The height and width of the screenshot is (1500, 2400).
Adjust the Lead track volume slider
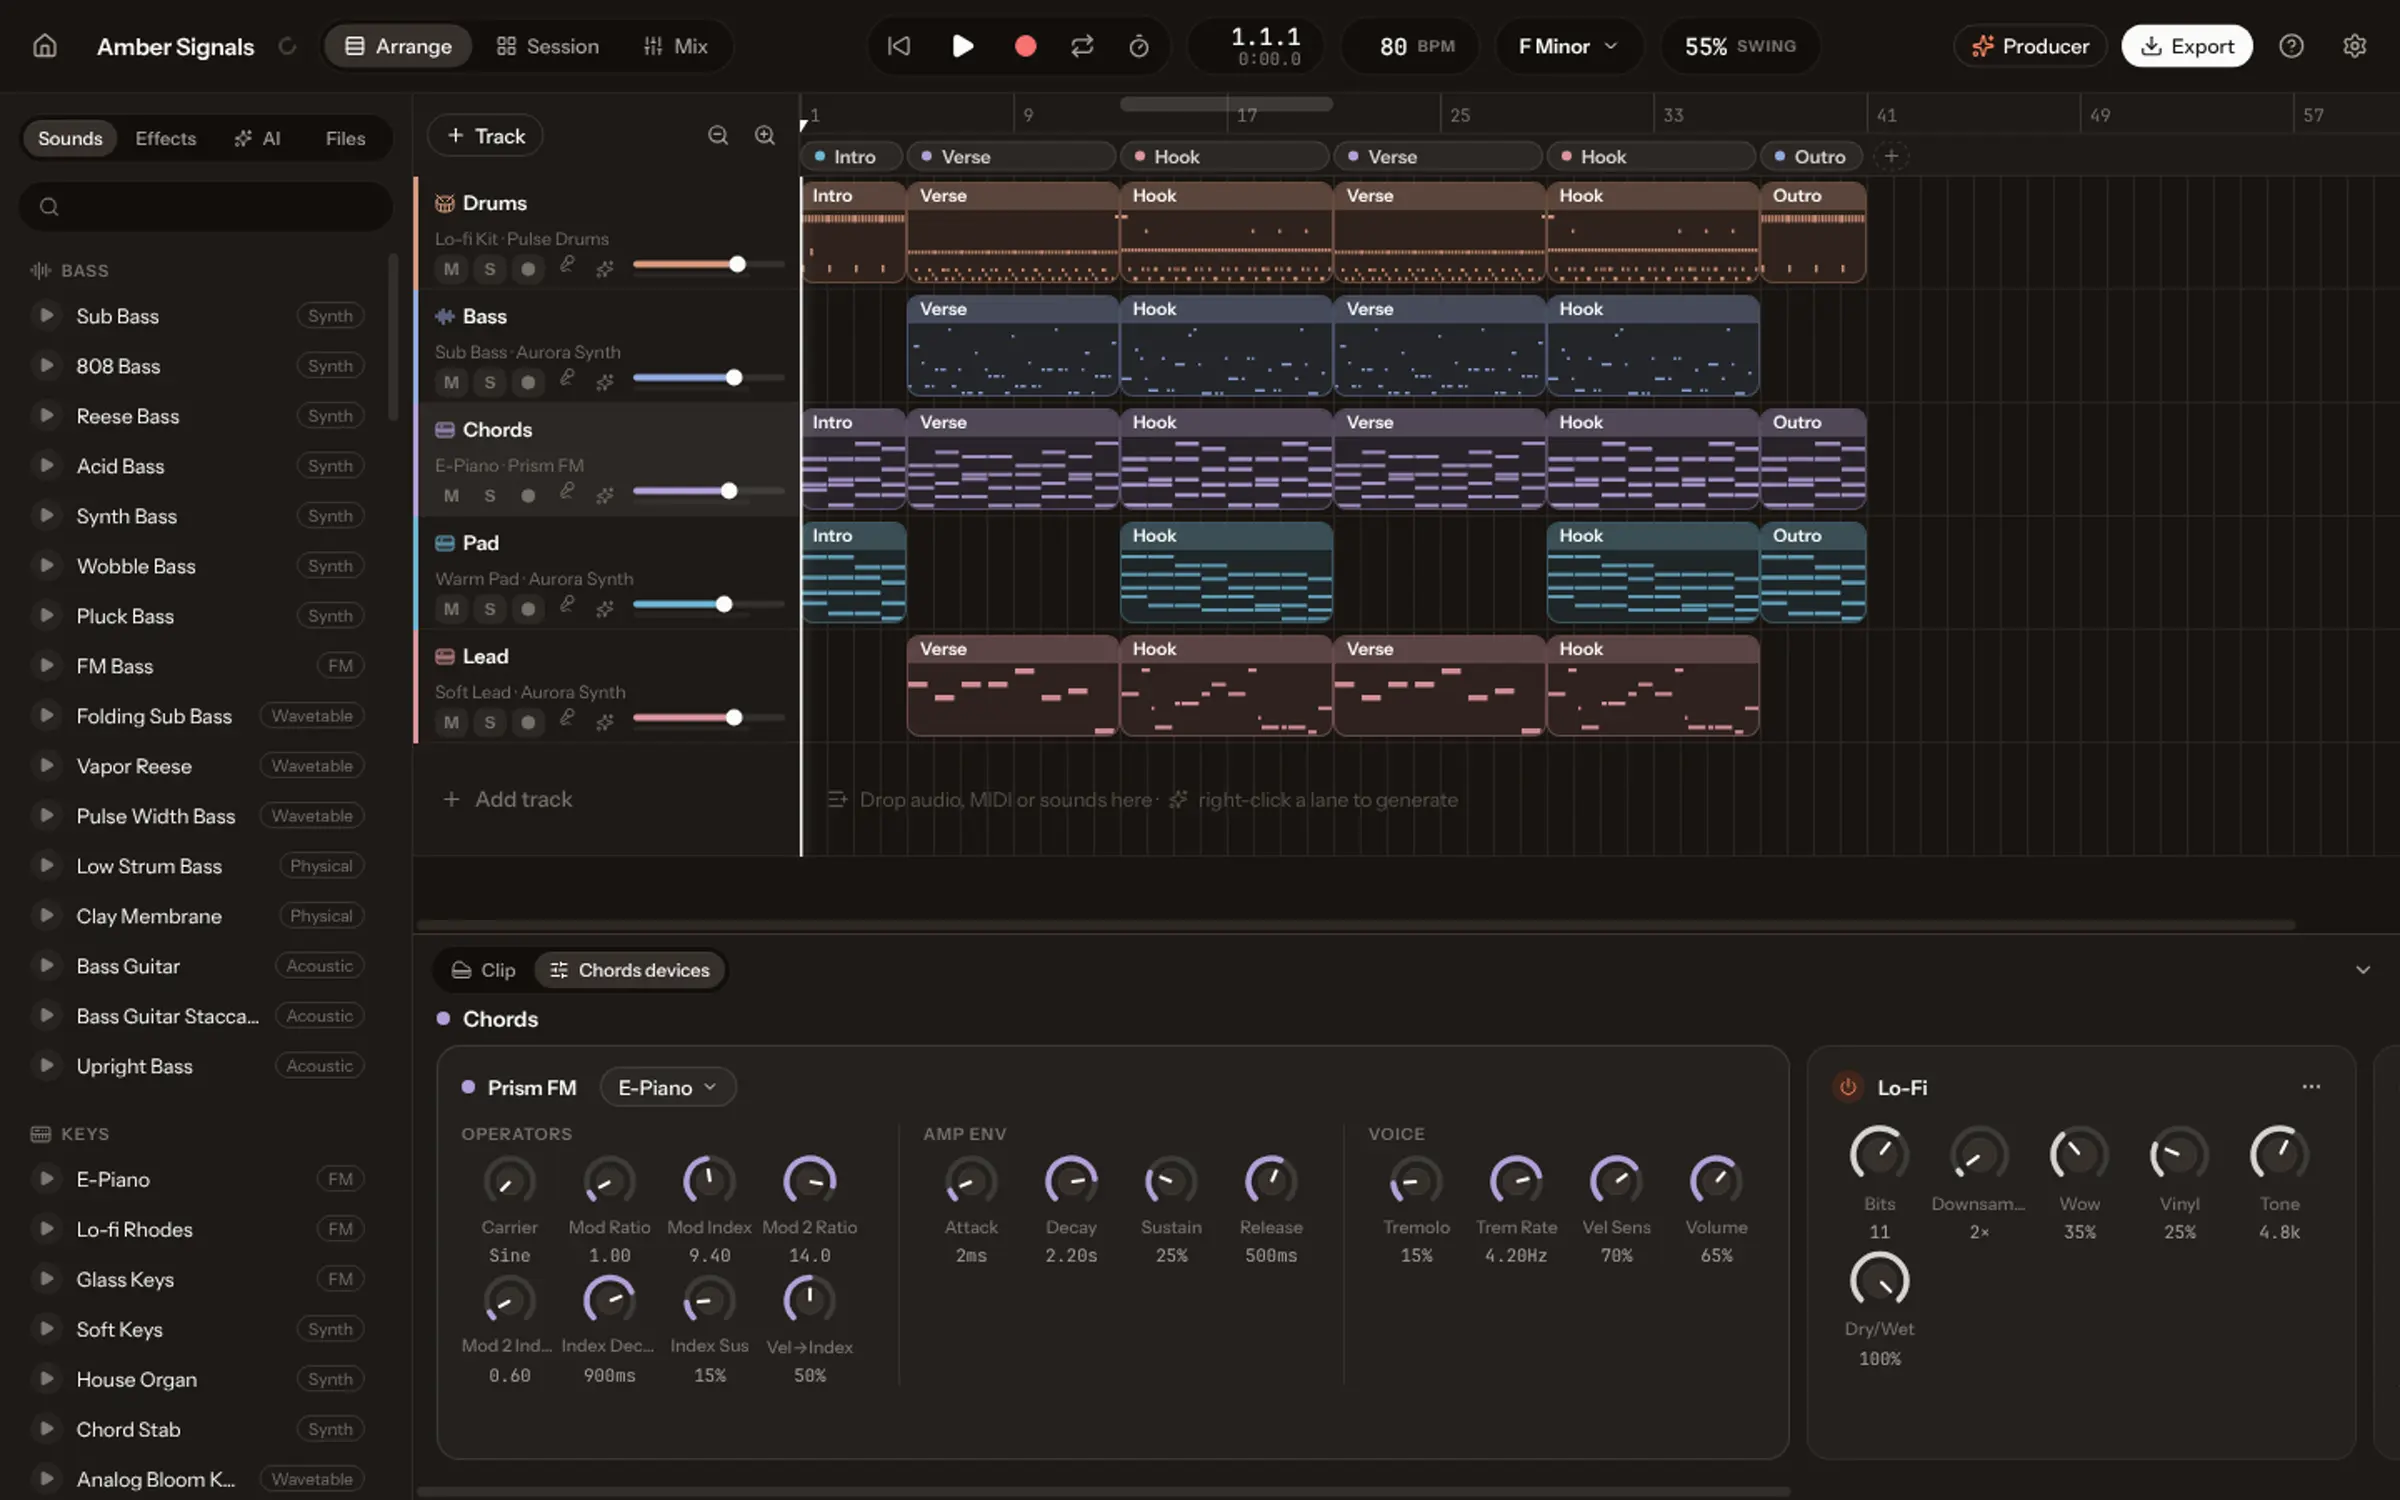[708, 717]
